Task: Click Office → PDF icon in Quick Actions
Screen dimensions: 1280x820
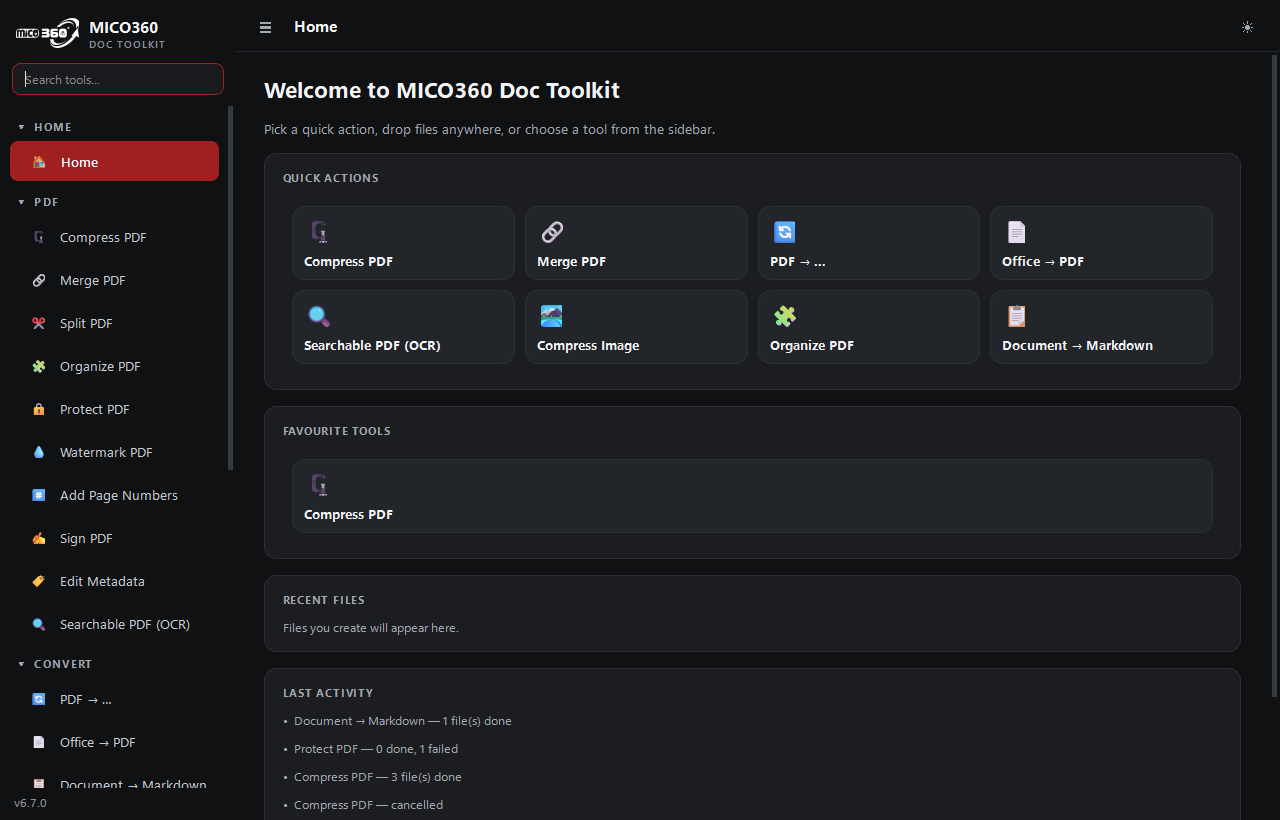Action: click(x=1017, y=232)
